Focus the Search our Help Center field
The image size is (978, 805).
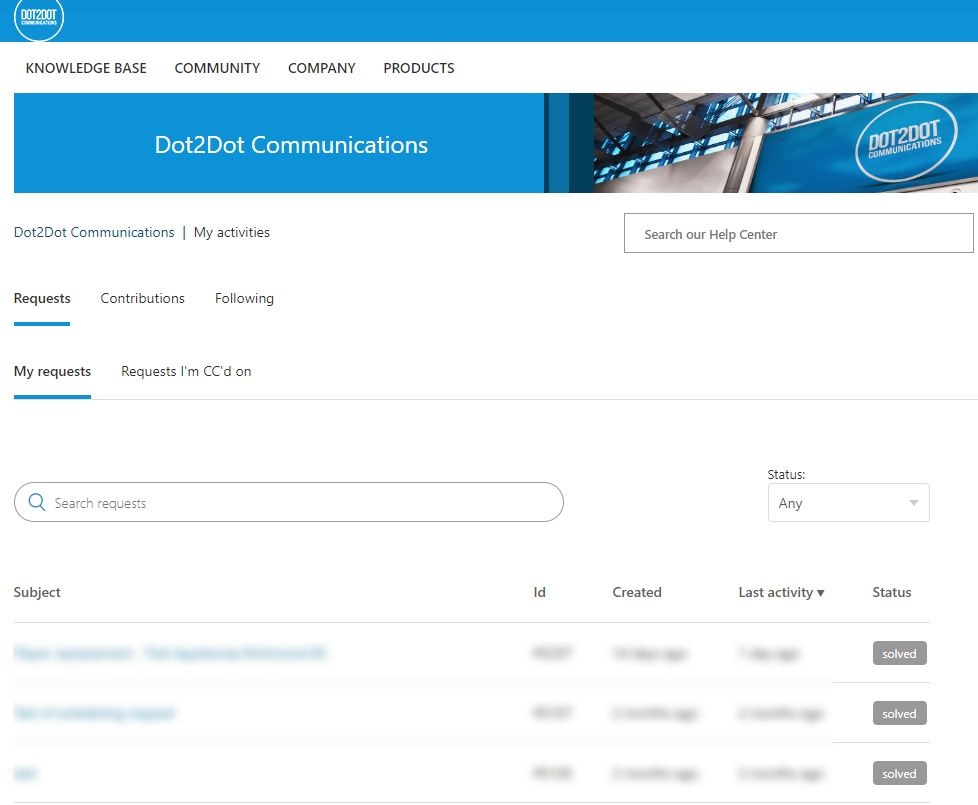pos(798,233)
